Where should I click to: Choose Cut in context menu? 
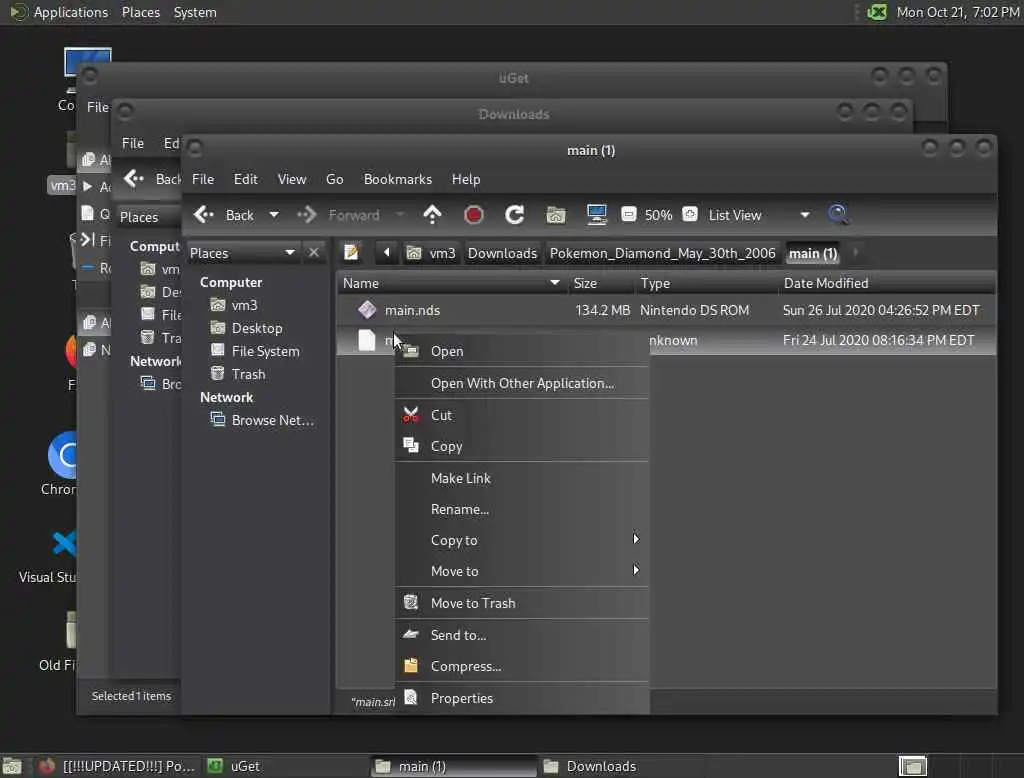coord(522,415)
